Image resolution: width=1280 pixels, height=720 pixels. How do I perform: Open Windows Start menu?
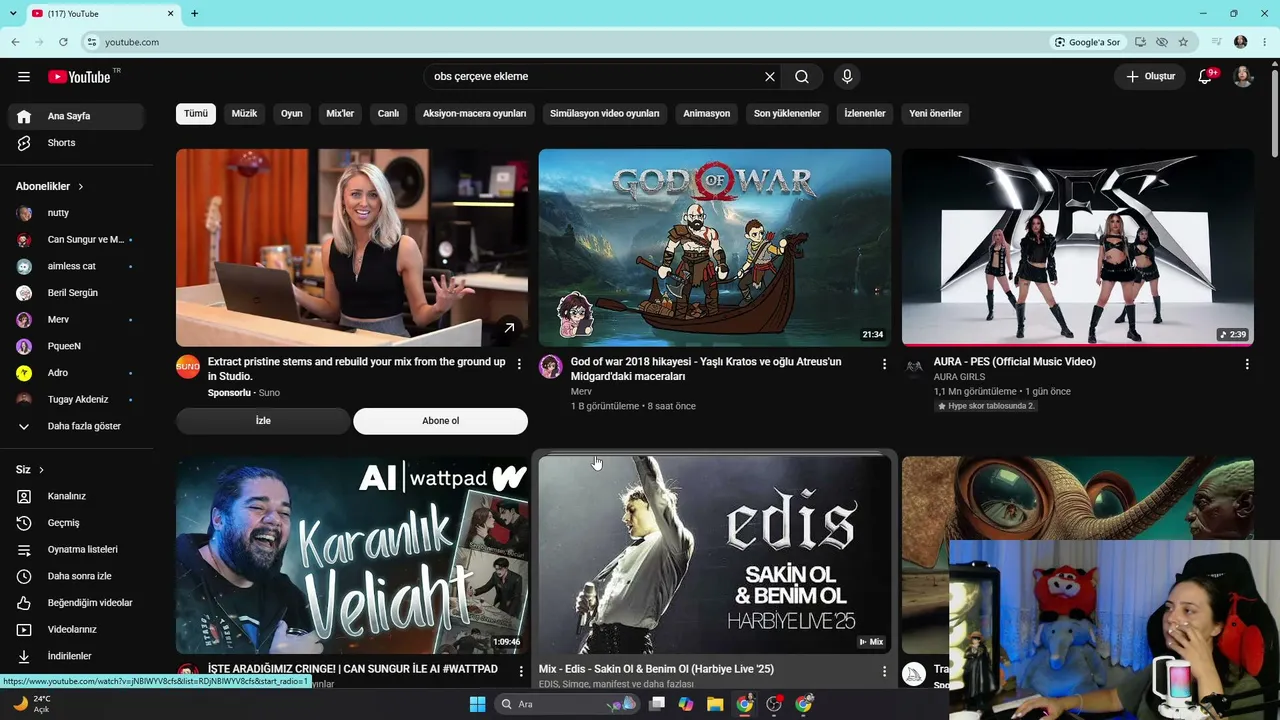477,704
